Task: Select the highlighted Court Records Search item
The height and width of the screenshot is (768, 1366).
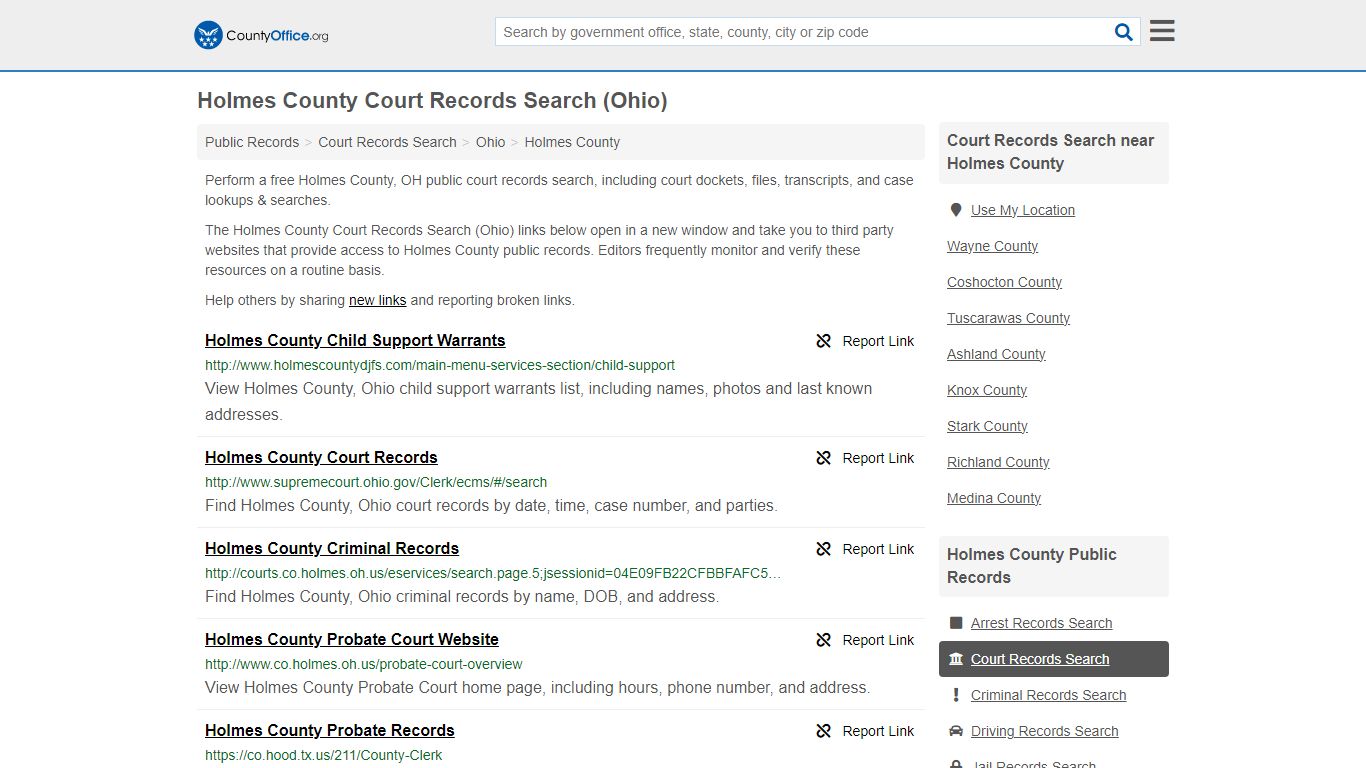Action: tap(1054, 659)
